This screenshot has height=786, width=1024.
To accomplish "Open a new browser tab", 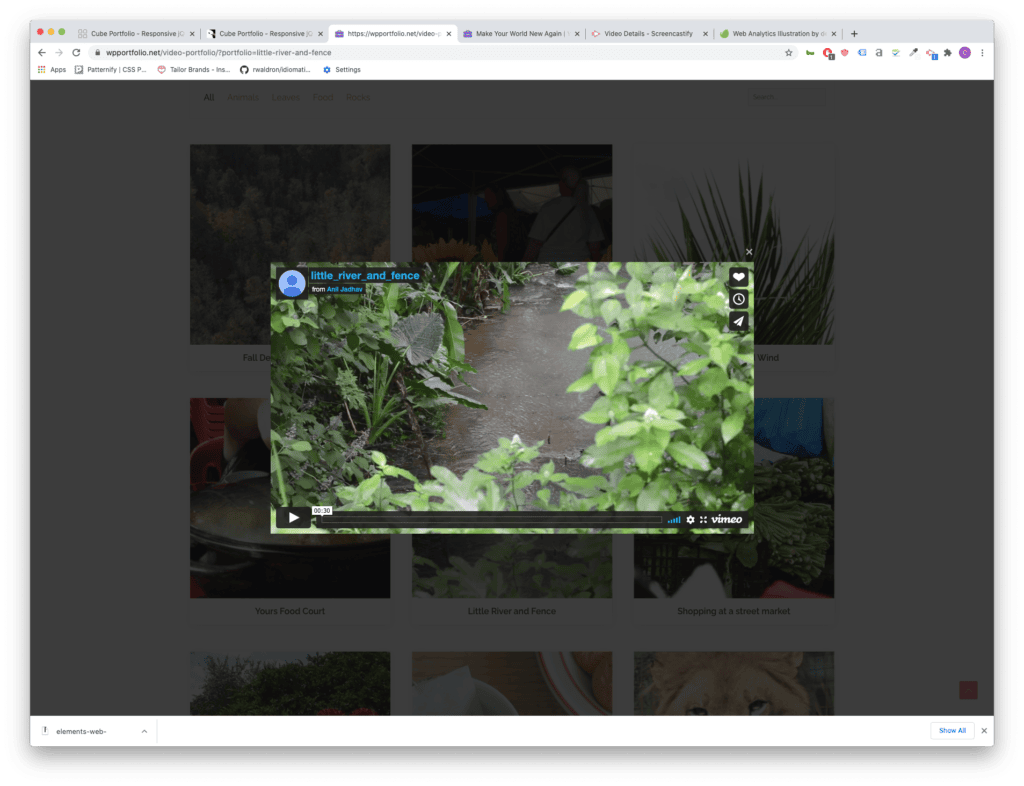I will (x=854, y=33).
